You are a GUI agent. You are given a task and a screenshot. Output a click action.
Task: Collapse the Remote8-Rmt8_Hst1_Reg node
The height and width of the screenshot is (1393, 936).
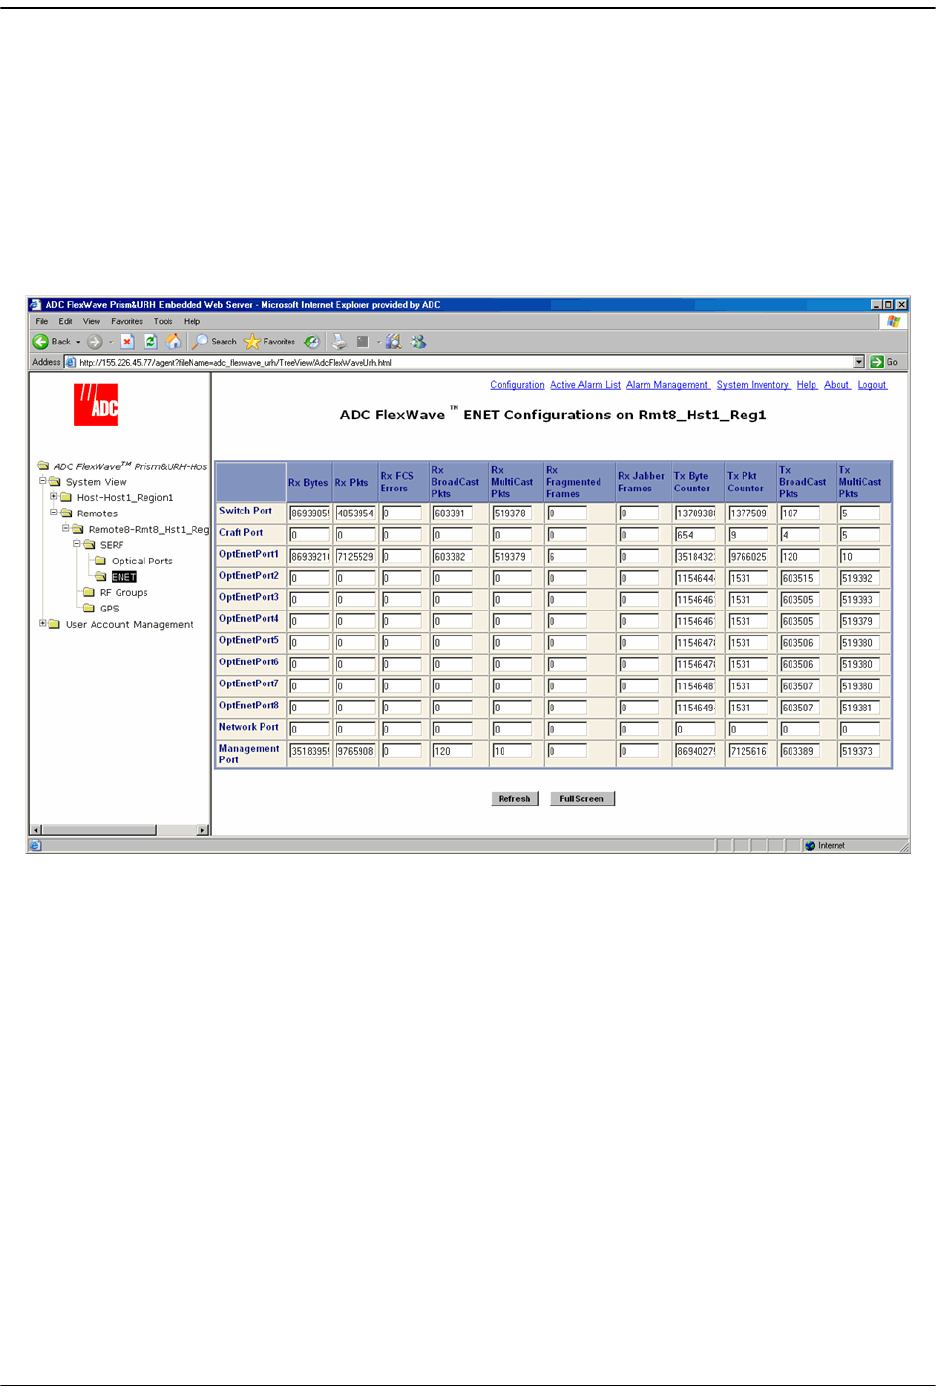(x=66, y=528)
